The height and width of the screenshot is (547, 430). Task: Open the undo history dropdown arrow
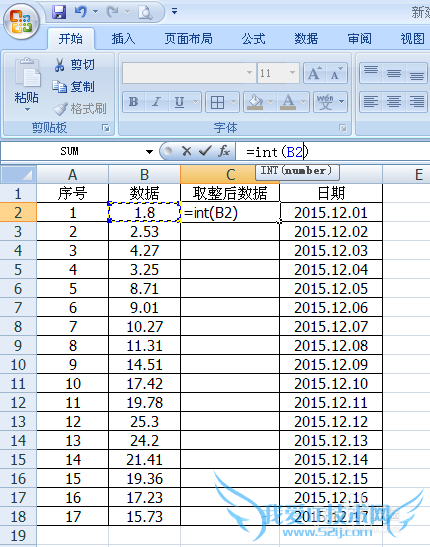coord(95,12)
